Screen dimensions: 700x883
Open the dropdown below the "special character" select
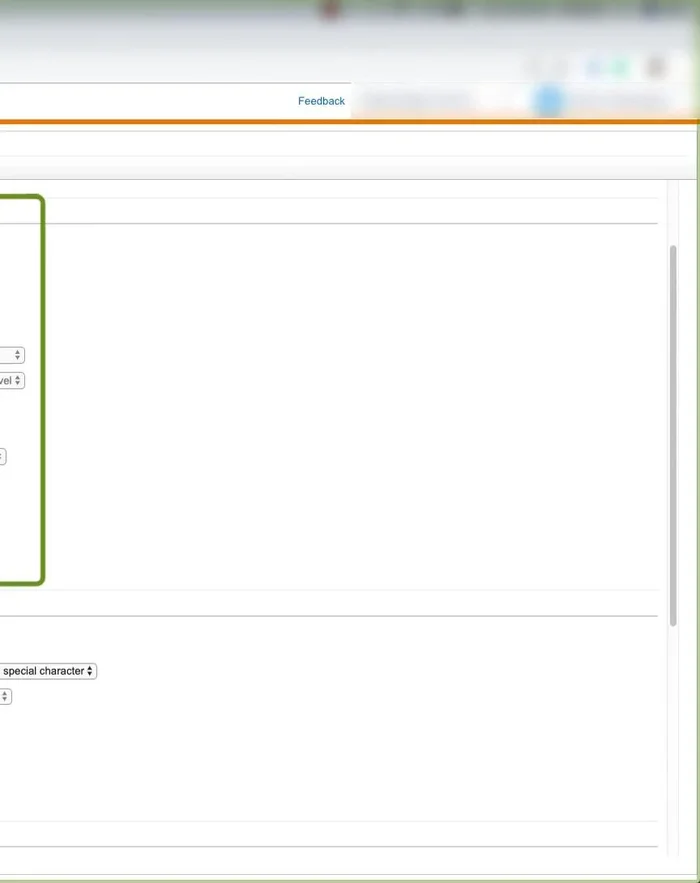pos(5,696)
